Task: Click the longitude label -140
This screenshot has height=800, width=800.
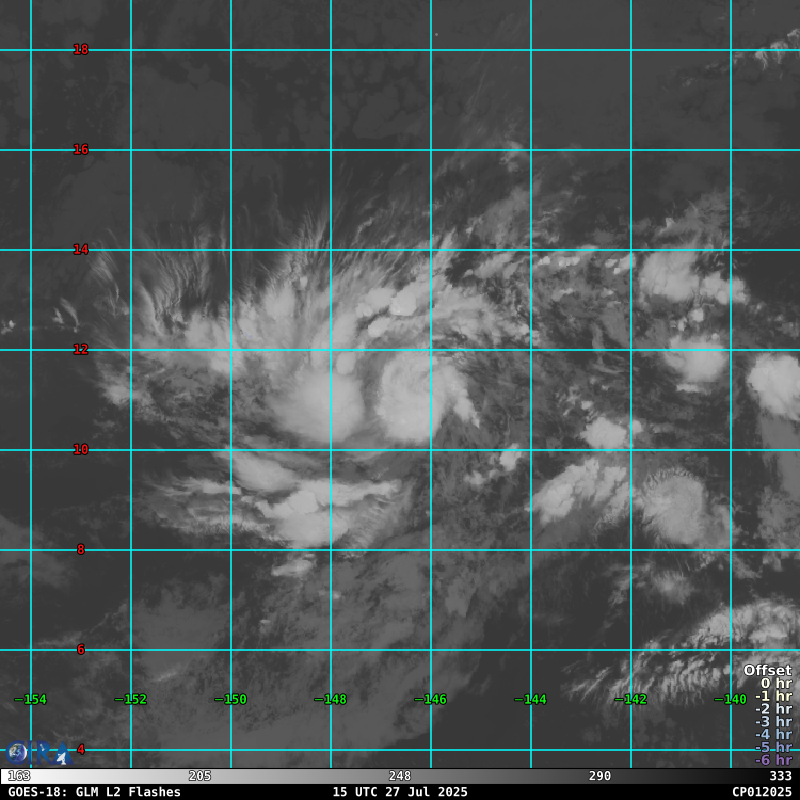Action: point(731,700)
